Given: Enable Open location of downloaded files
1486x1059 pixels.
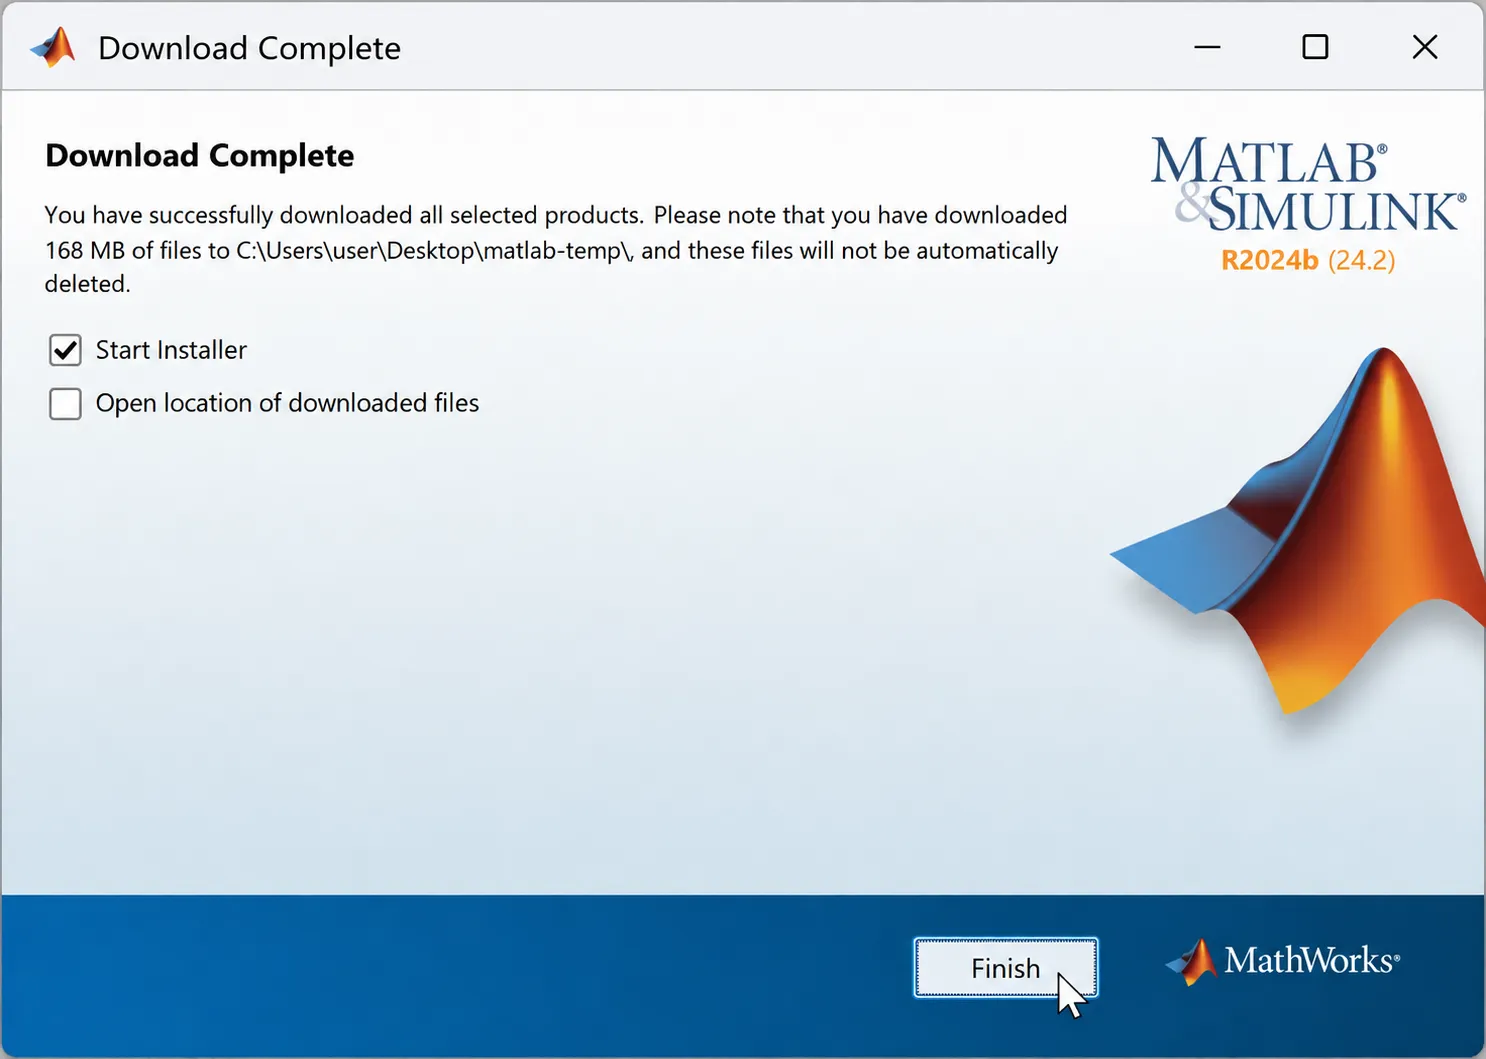Looking at the screenshot, I should click(x=65, y=404).
